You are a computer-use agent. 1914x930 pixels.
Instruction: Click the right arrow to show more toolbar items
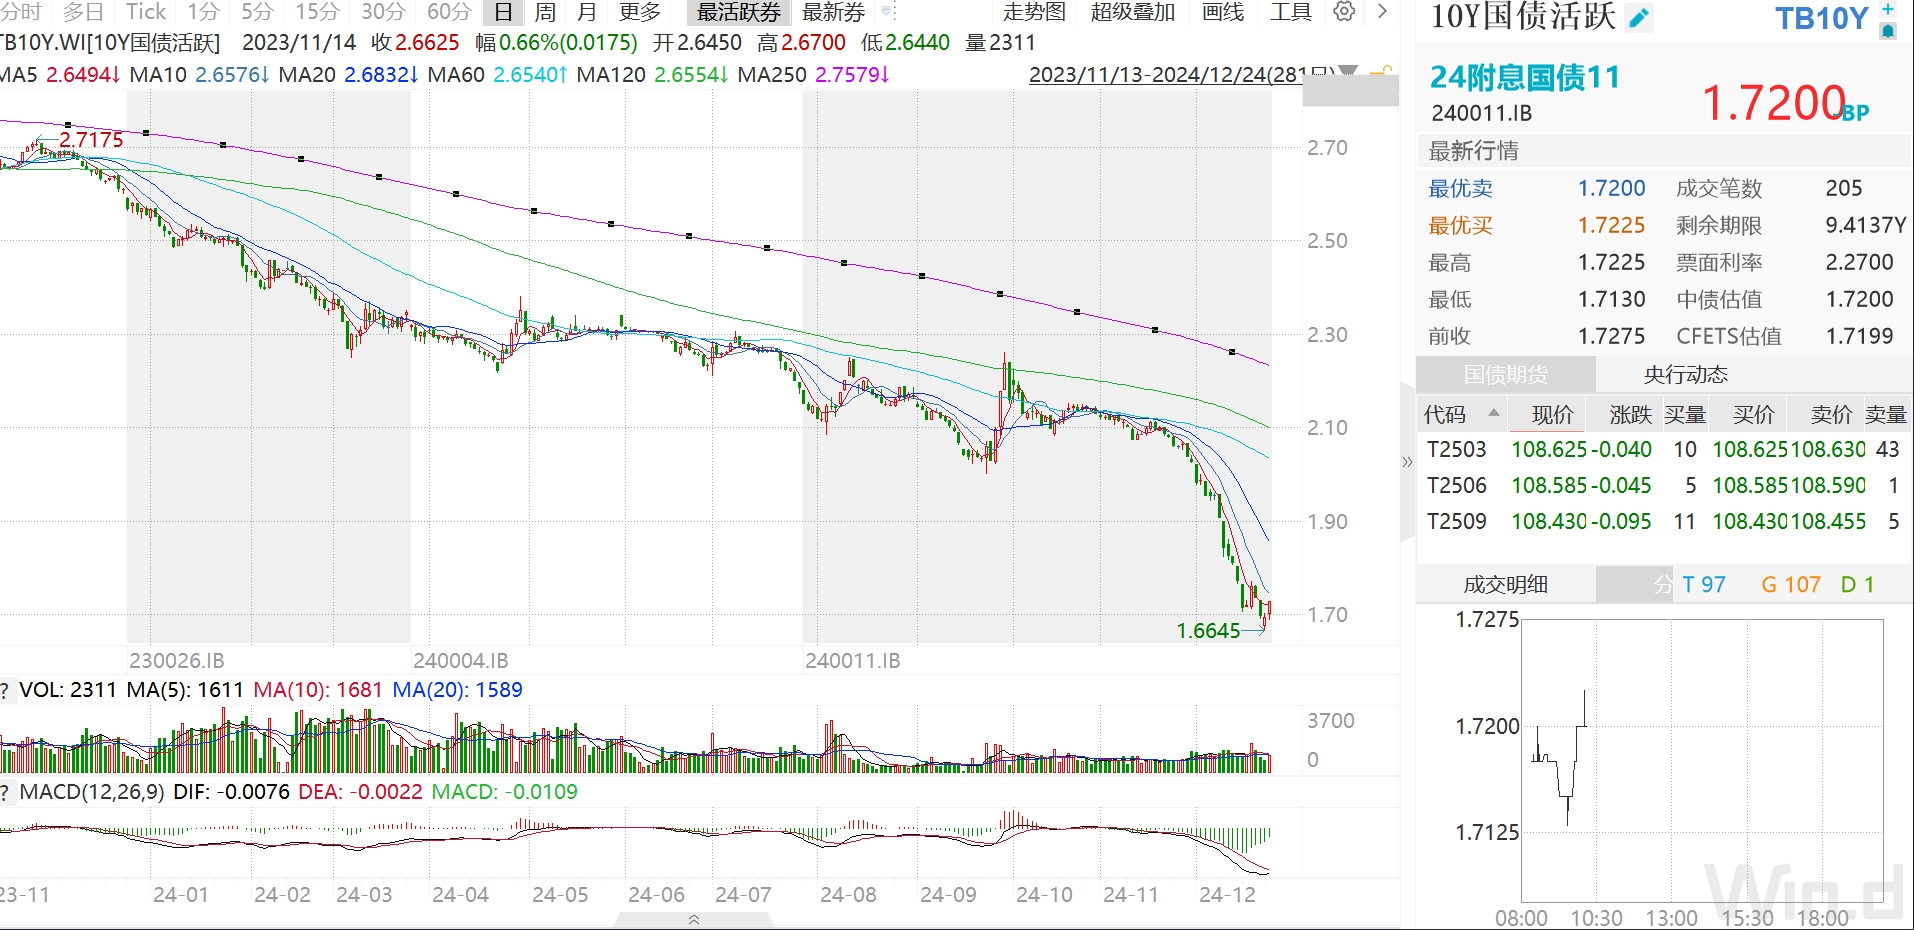[1382, 12]
